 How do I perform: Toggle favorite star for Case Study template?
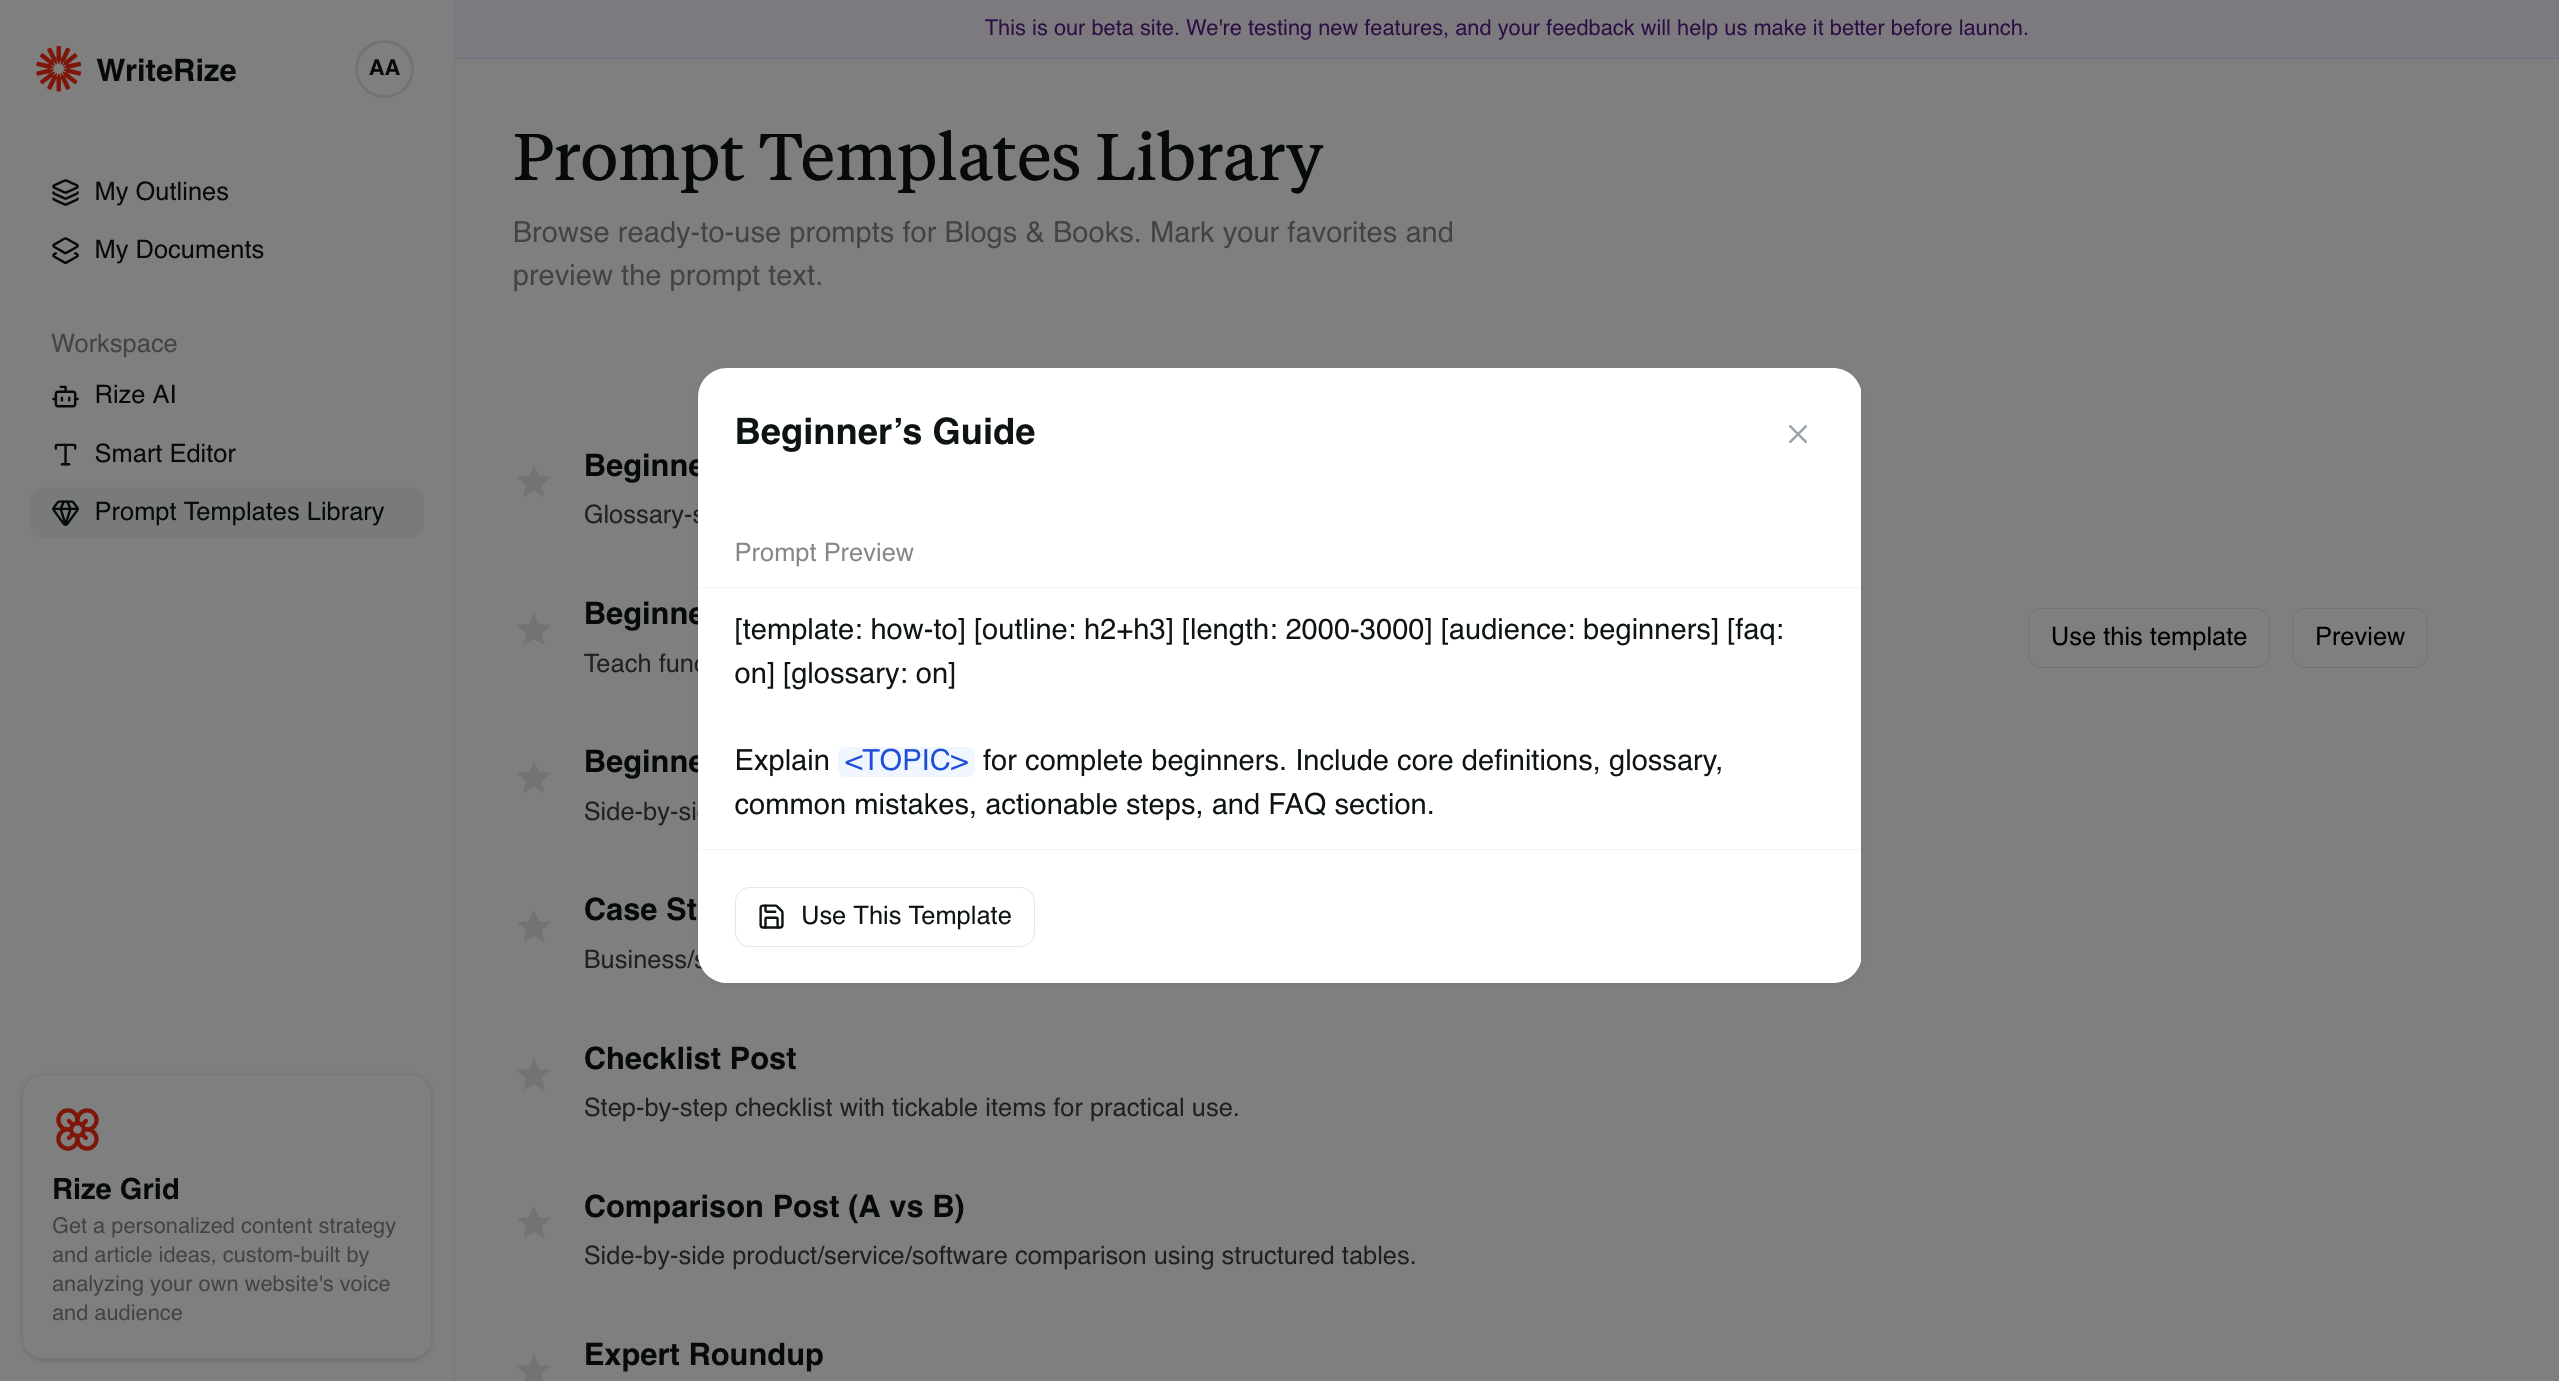point(534,927)
